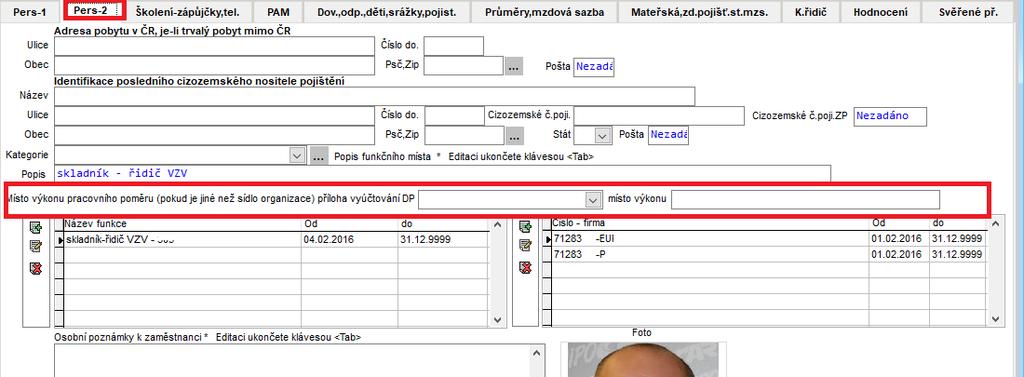The image size is (1024, 377).
Task: Edit selected record in Název funkce table
Action: [x=36, y=246]
